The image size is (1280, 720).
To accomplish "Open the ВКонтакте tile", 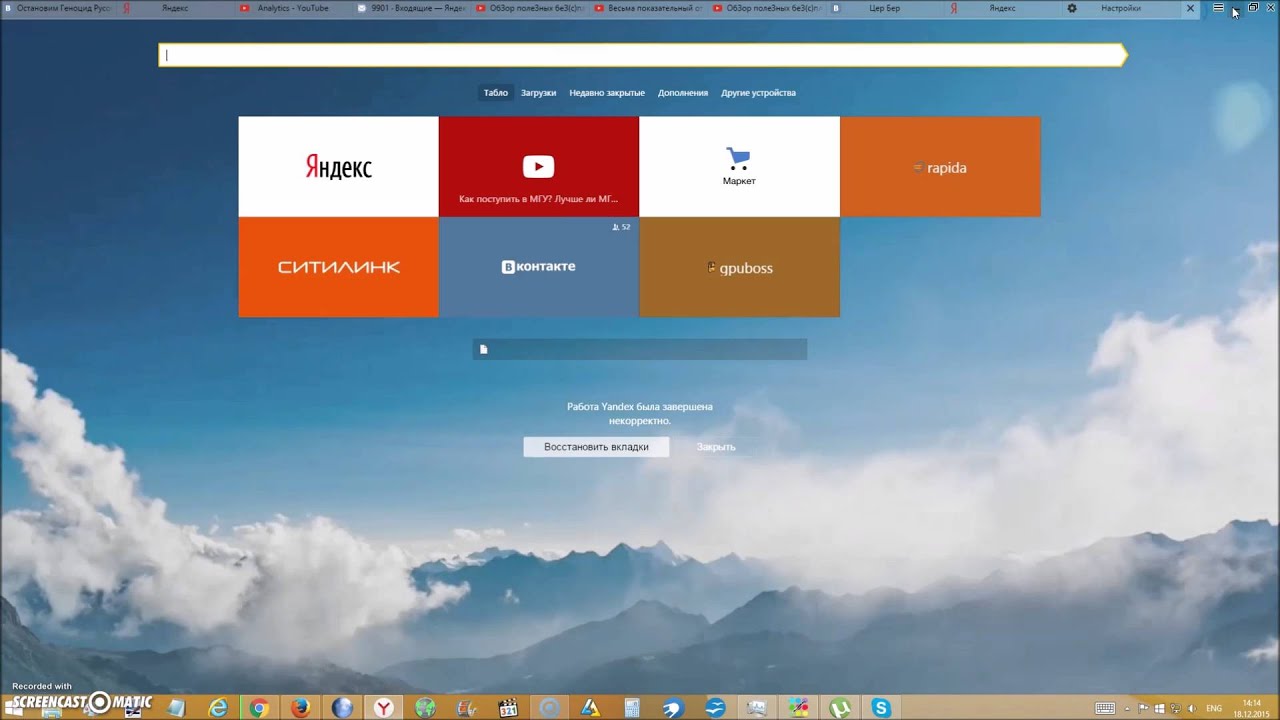I will point(538,267).
